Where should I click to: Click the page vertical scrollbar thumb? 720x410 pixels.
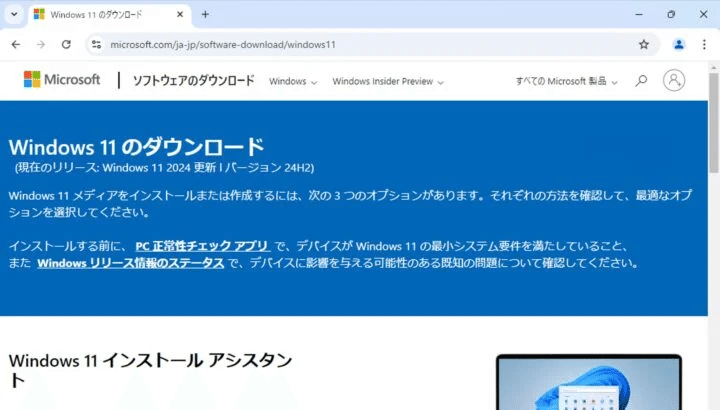pyautogui.click(x=714, y=123)
